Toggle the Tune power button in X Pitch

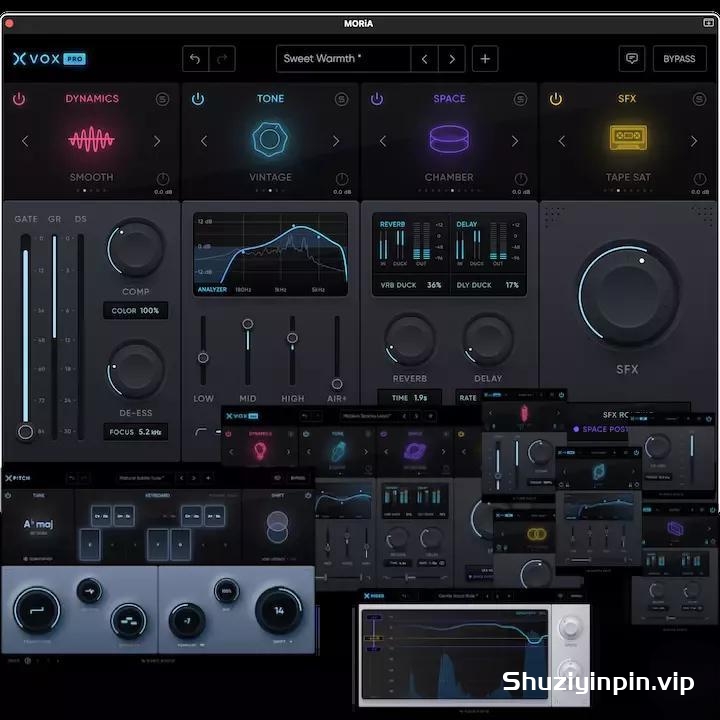(8, 495)
